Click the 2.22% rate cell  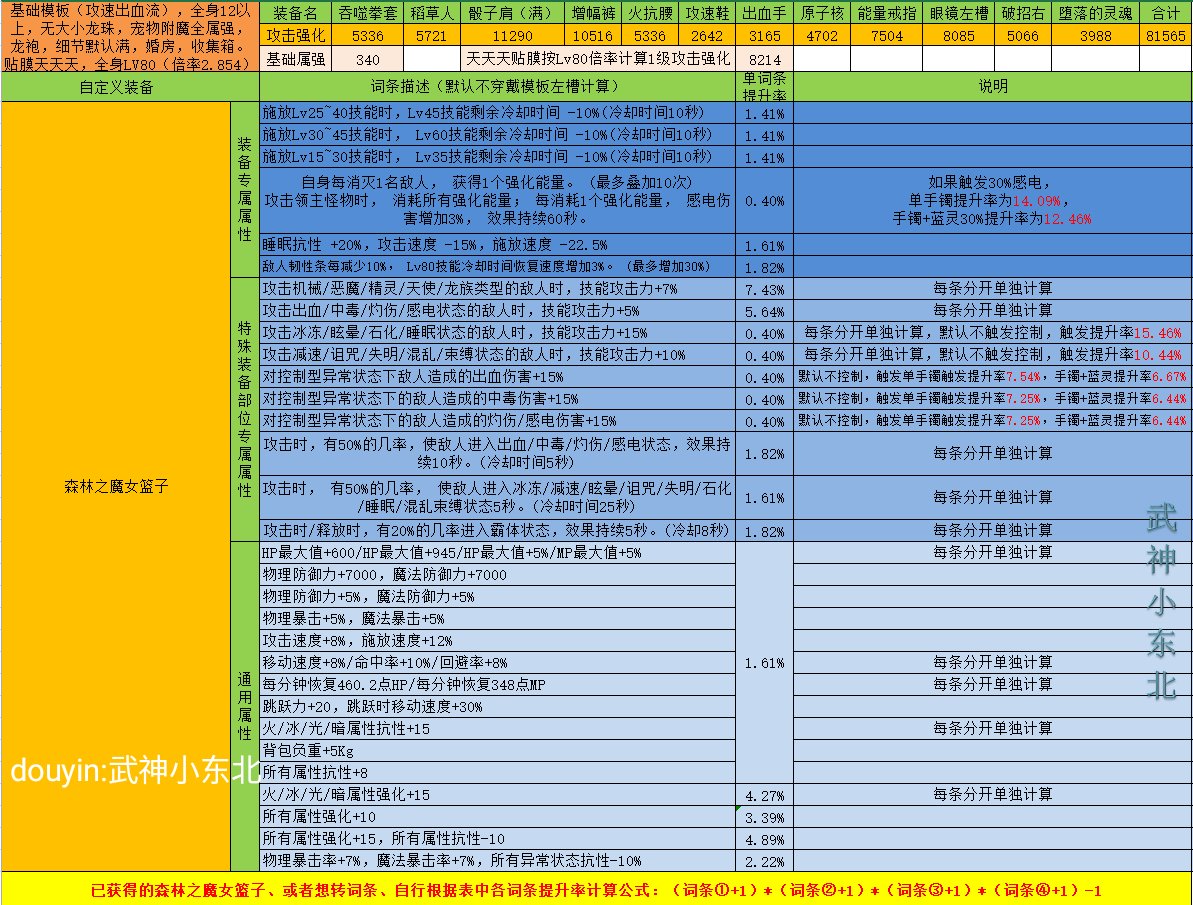(x=765, y=861)
